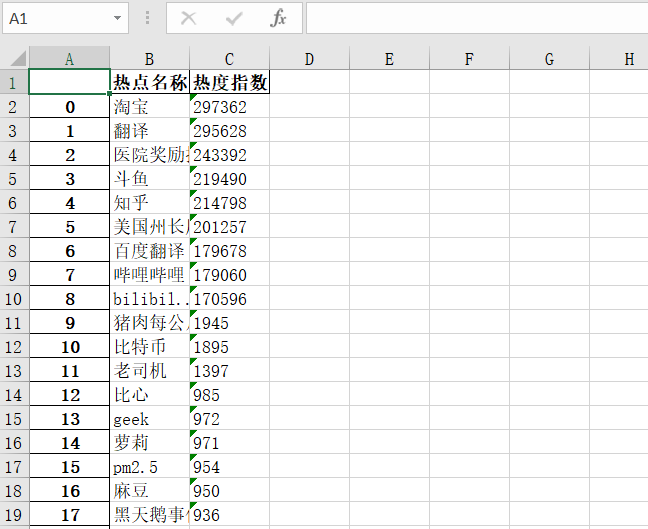Screen dimensions: 648x529
Task: Select the empty active cell A1
Action: [x=69, y=82]
